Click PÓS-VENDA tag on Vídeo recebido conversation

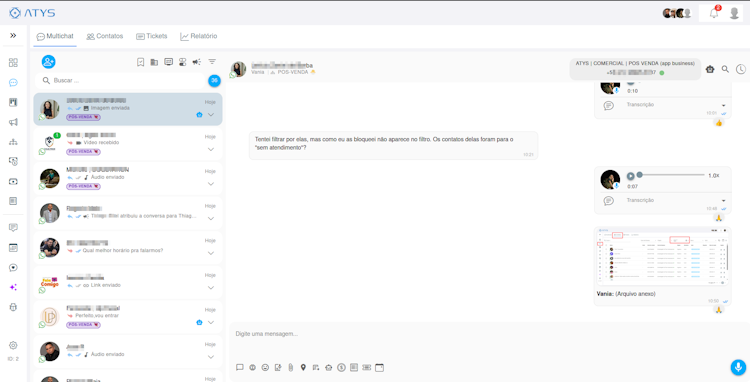pos(83,152)
